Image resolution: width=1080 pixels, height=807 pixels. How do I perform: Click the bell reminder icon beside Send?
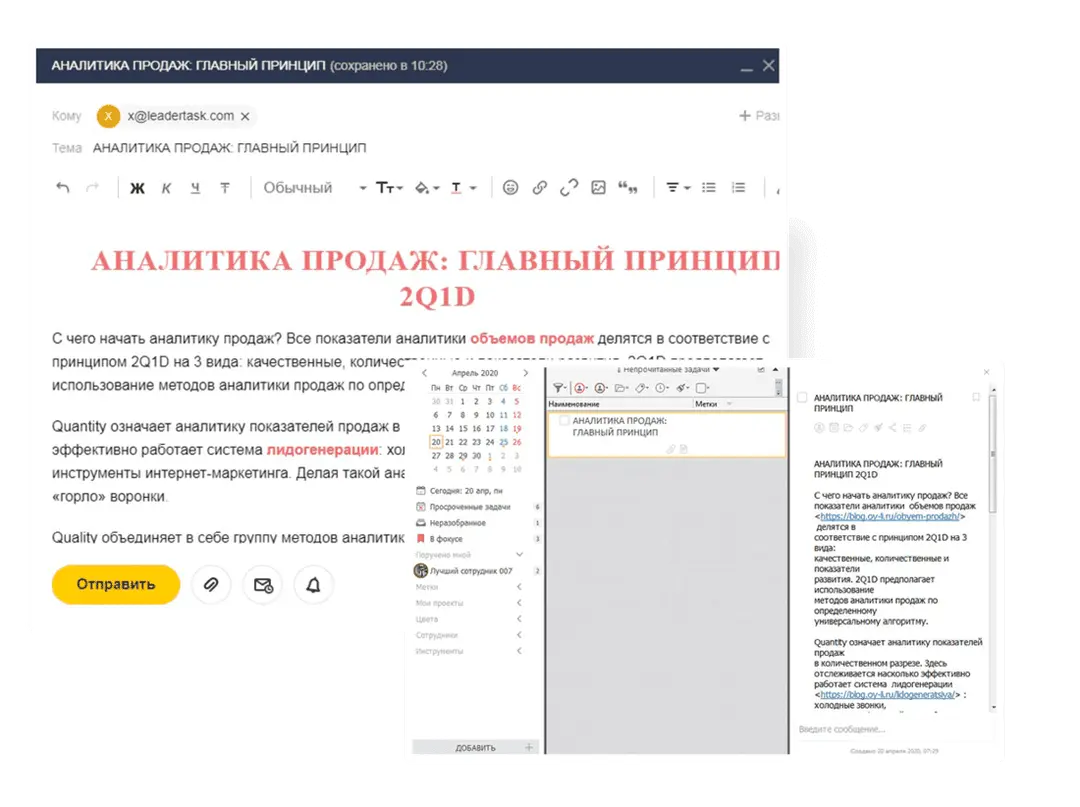313,585
